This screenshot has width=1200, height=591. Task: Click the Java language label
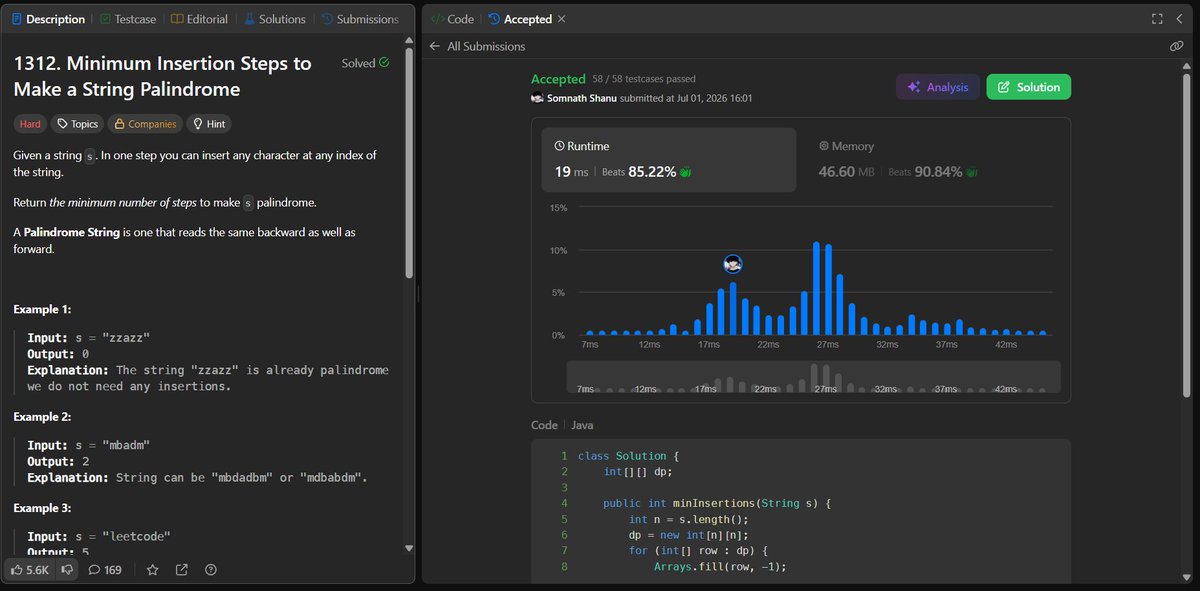582,425
